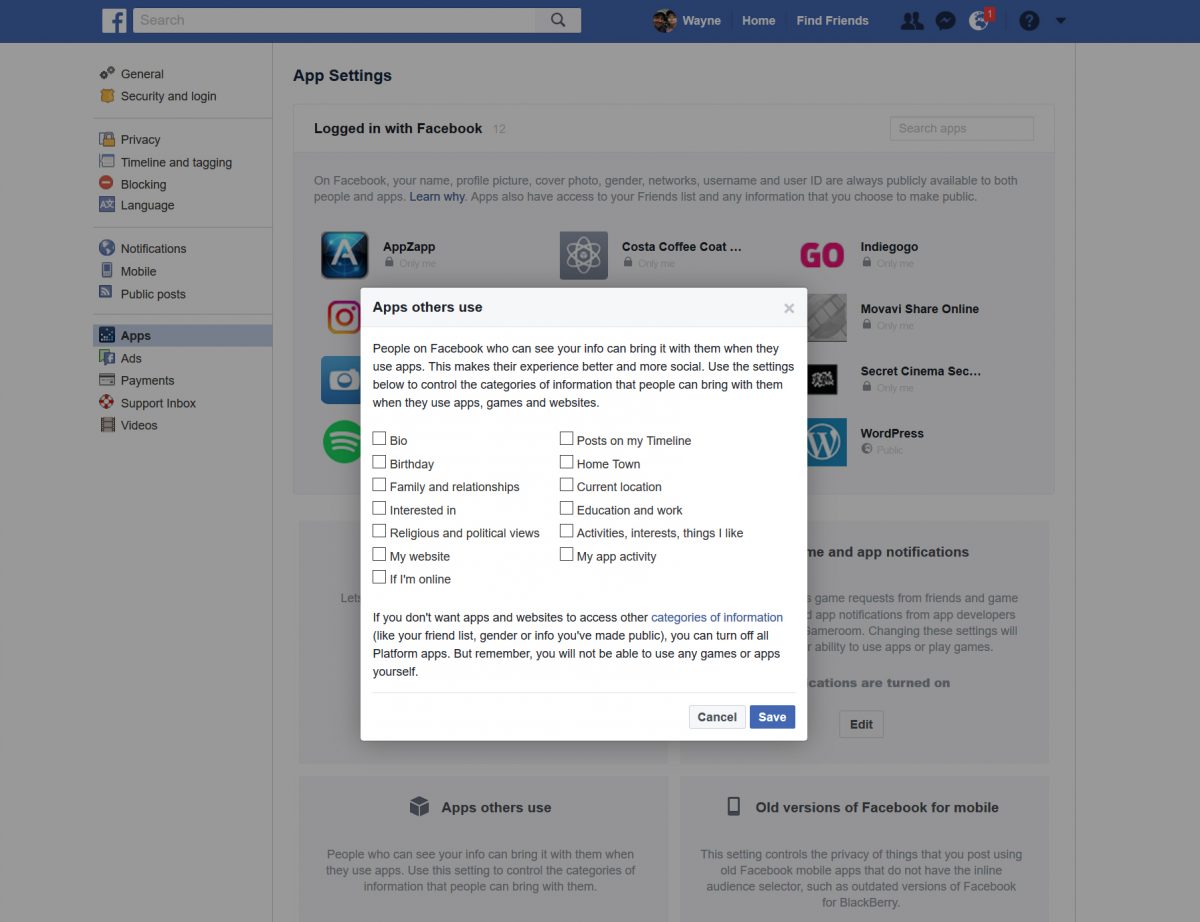Click the Indiegogo GO icon
Image resolution: width=1200 pixels, height=922 pixels.
822,255
